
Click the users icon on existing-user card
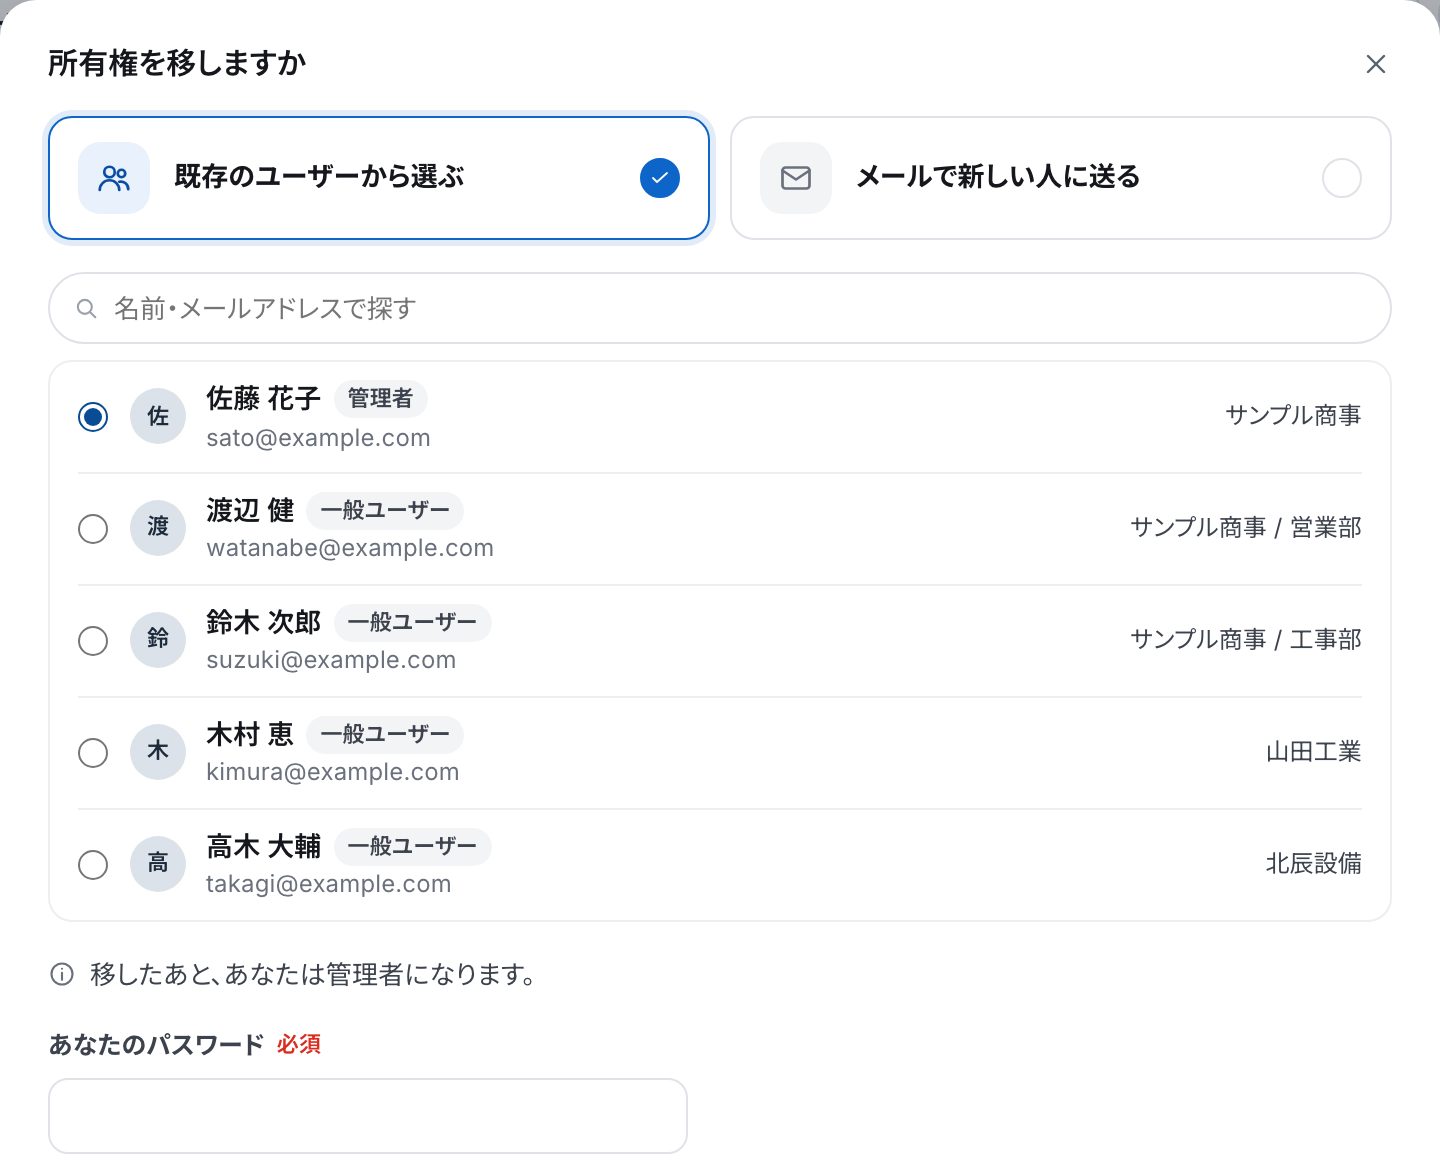click(x=114, y=178)
